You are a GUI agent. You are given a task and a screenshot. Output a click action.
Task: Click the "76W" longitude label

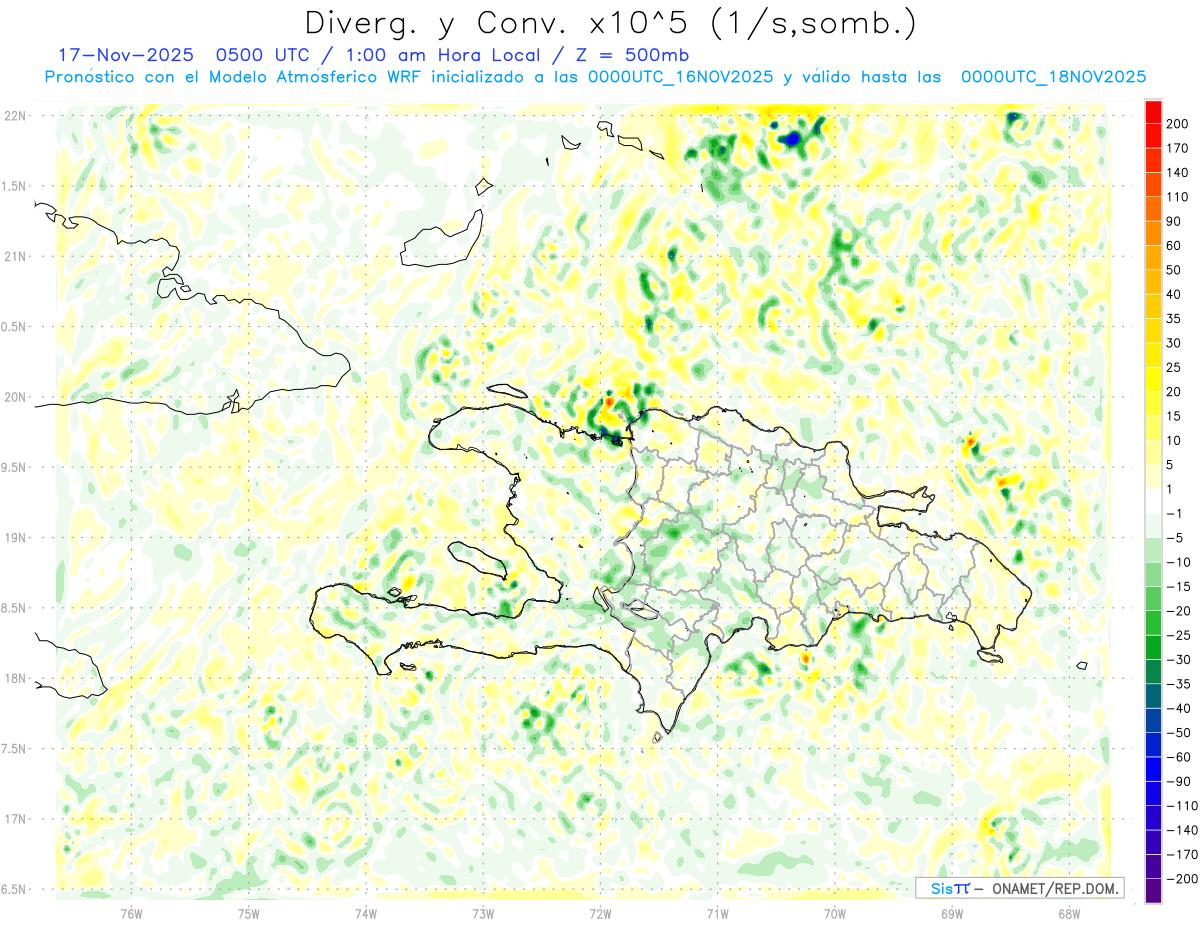click(x=132, y=913)
